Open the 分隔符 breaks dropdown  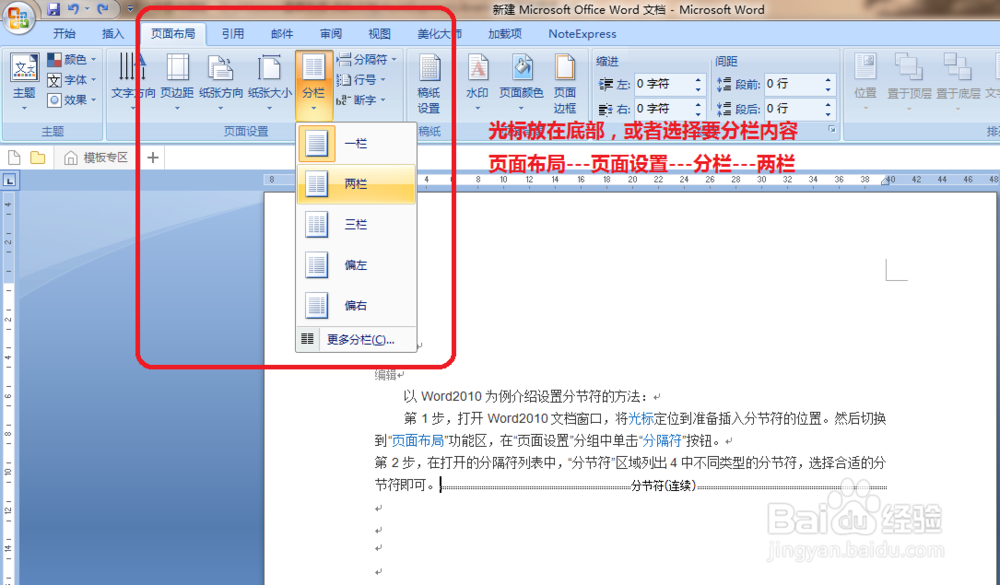(367, 59)
